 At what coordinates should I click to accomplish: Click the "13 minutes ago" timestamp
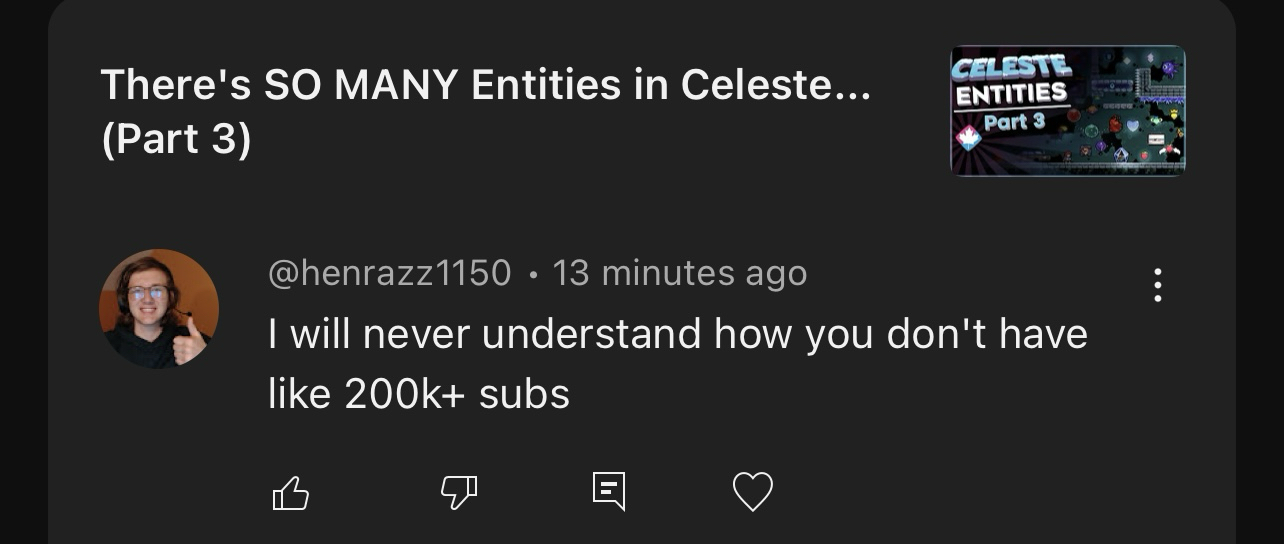679,273
